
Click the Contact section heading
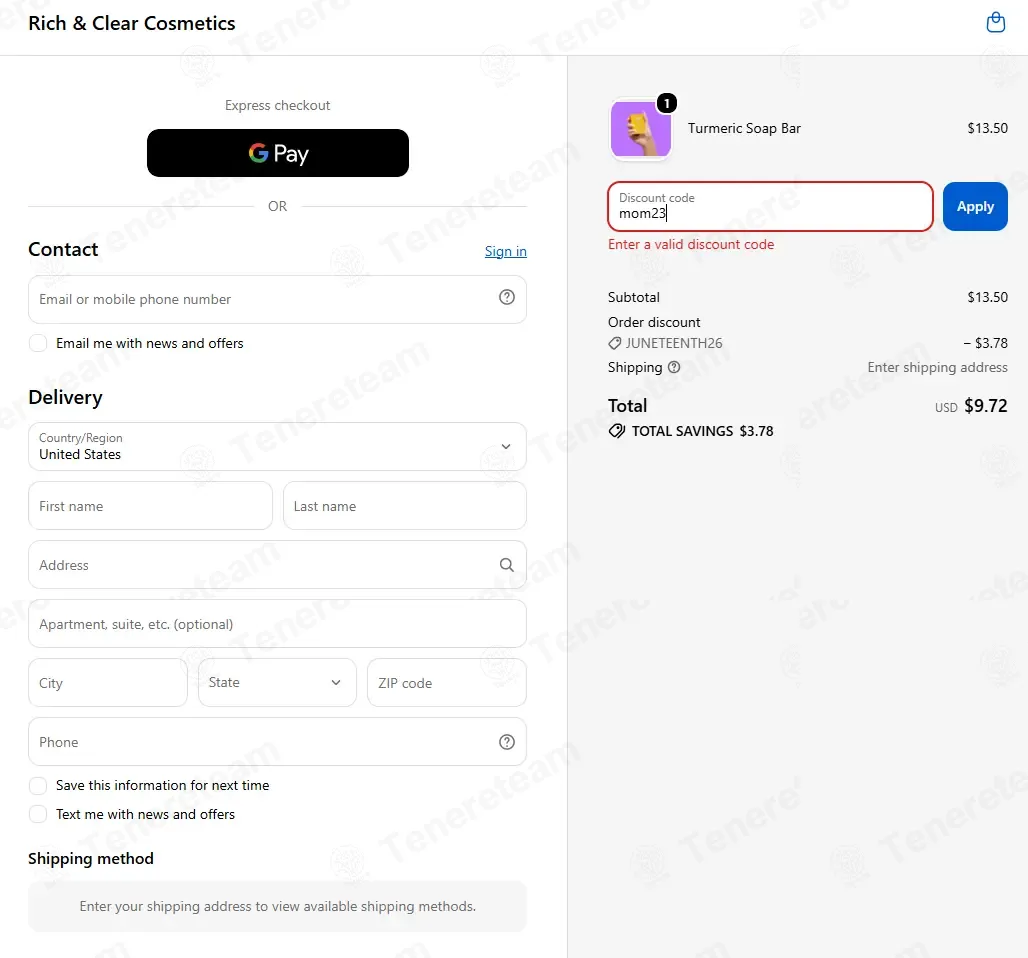63,249
